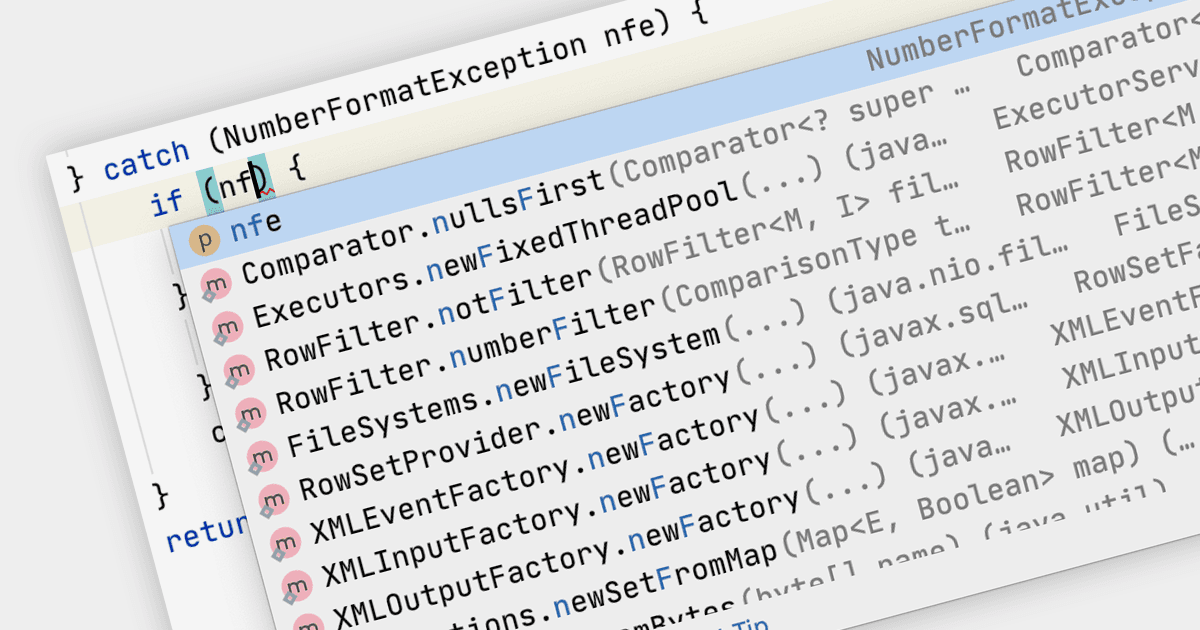Click the method icon beside XMLOutputFactory.newFactory

306,622
